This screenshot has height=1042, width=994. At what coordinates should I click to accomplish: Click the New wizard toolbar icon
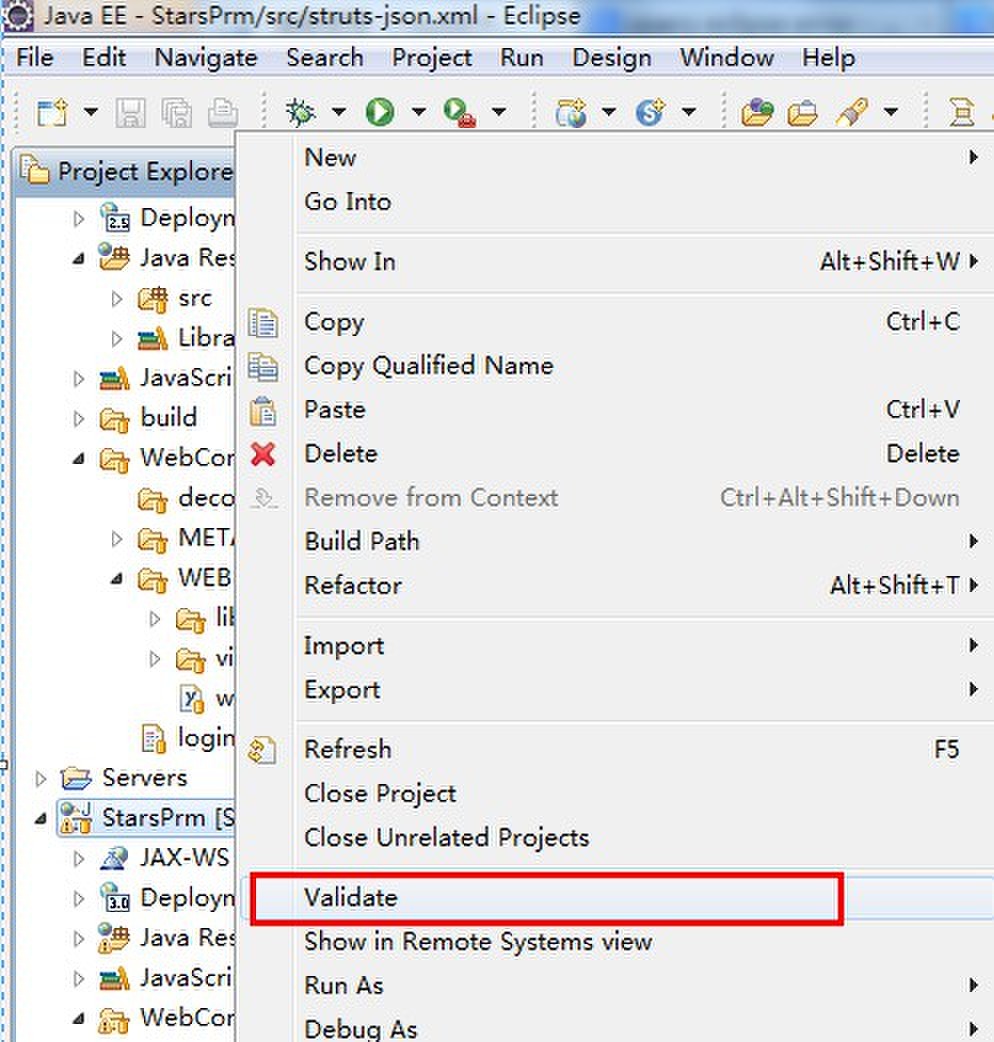click(52, 112)
